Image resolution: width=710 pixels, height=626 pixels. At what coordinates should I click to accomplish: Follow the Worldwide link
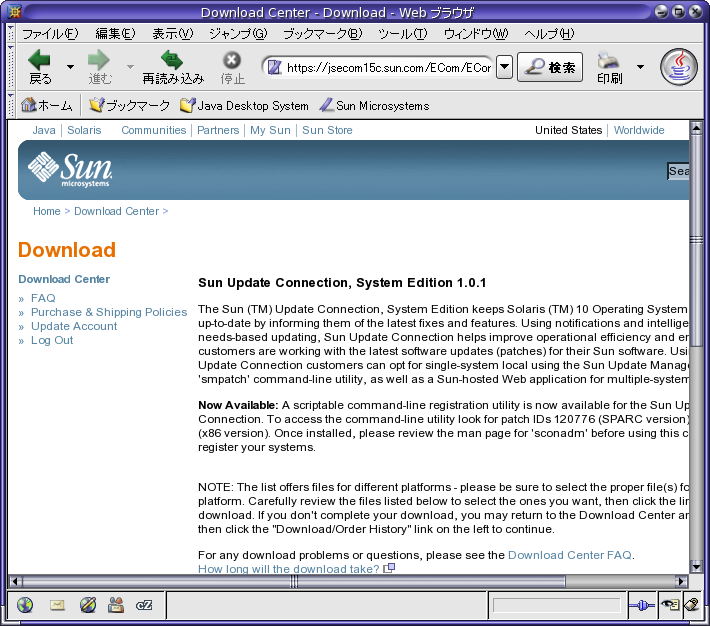pyautogui.click(x=639, y=130)
